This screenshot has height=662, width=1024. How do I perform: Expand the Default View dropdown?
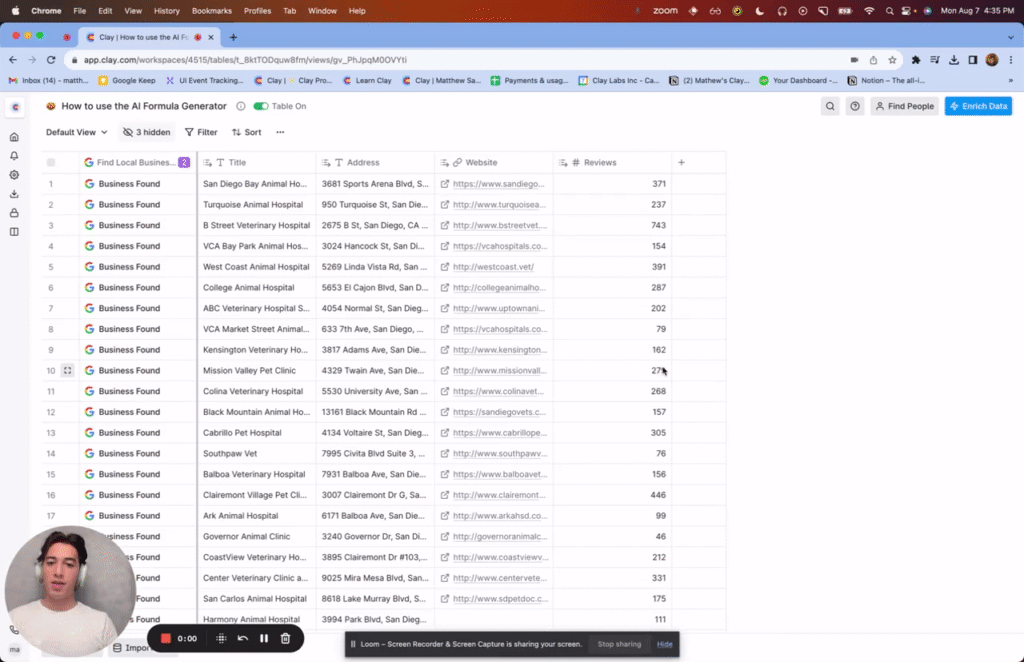click(77, 132)
